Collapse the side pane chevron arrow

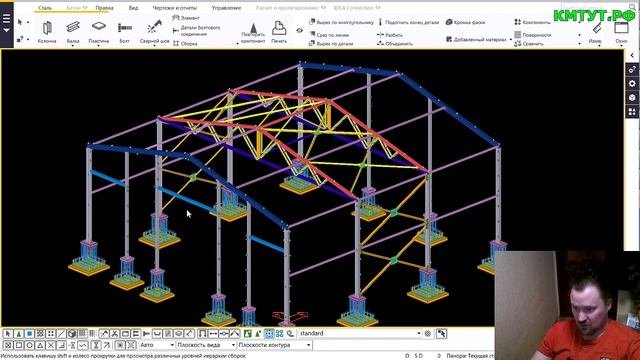tap(632, 56)
